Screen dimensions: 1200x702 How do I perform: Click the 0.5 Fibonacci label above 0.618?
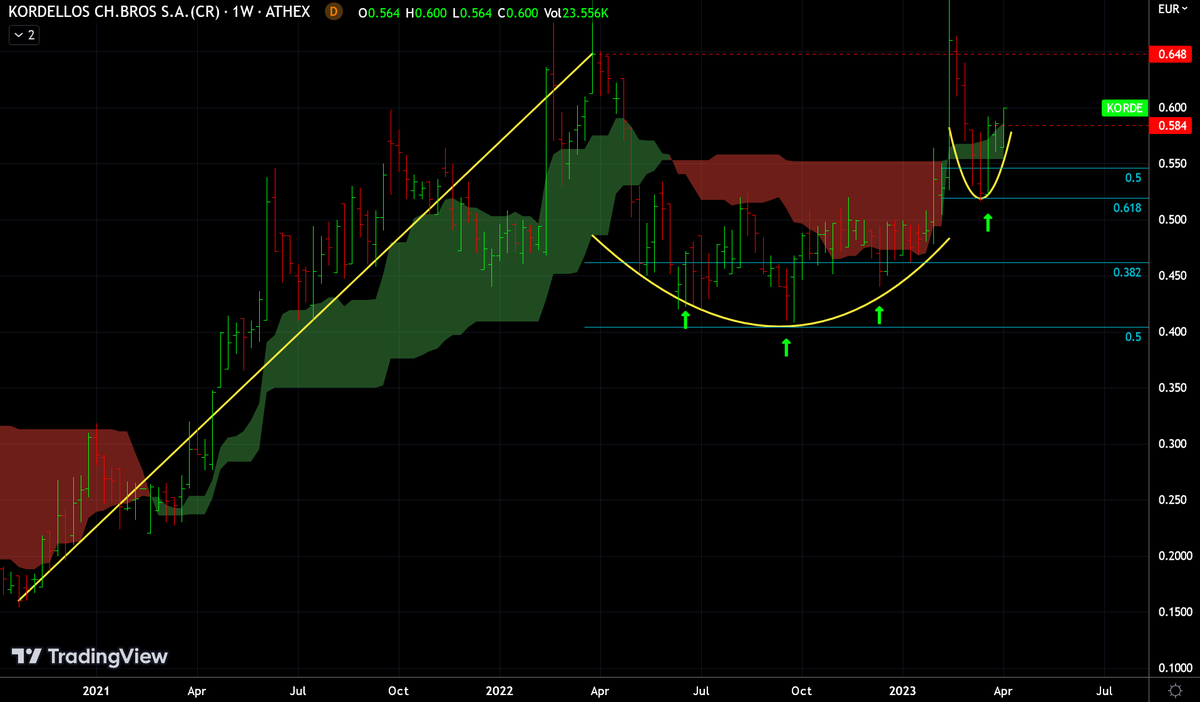click(1133, 178)
